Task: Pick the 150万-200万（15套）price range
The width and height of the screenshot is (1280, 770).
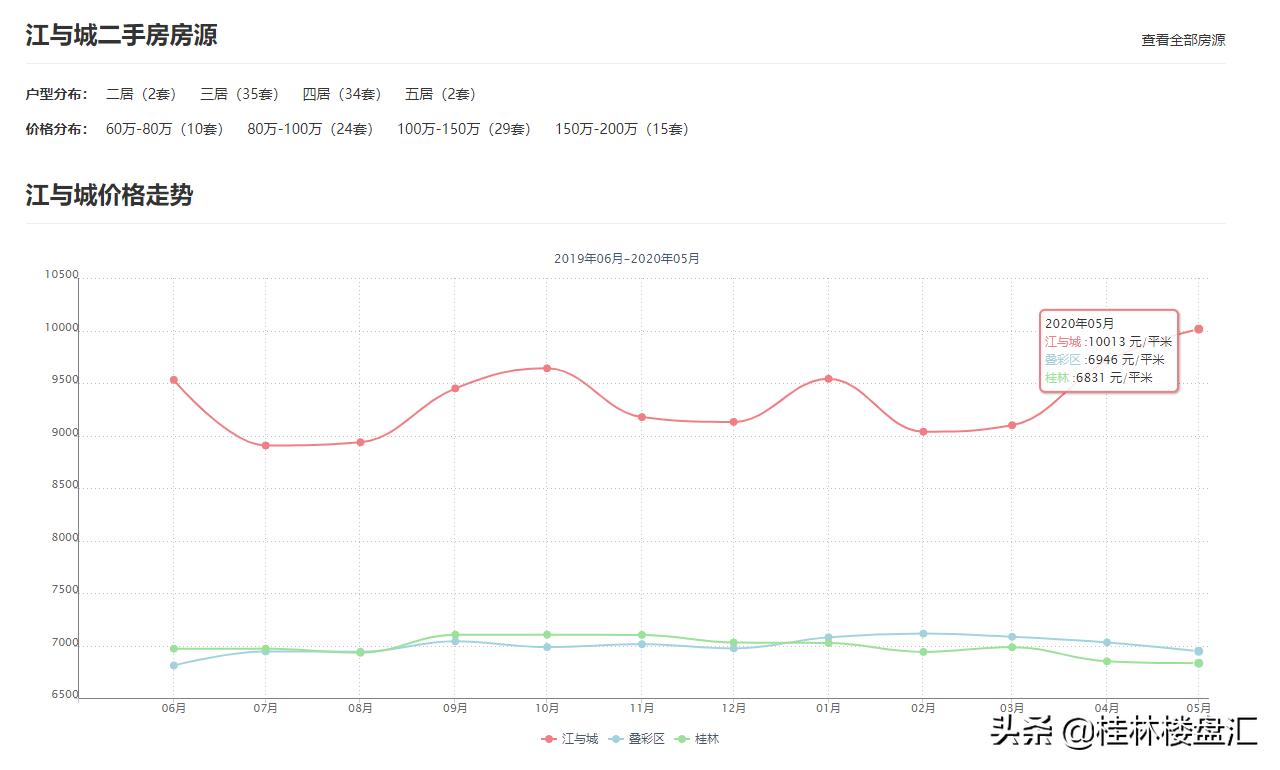Action: point(622,129)
